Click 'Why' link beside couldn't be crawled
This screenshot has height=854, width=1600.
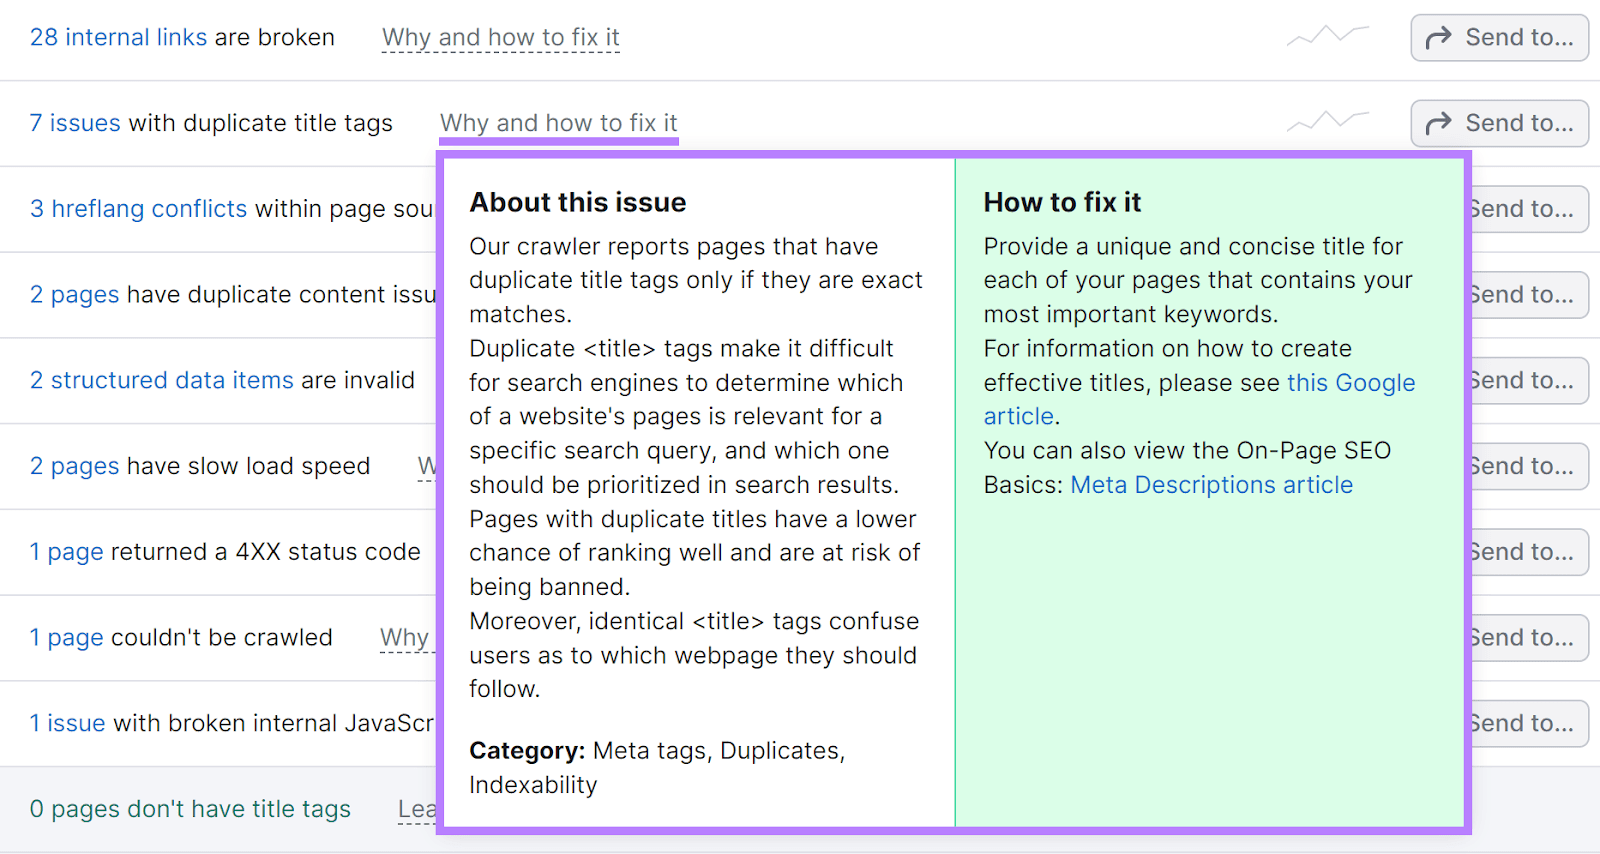point(404,638)
